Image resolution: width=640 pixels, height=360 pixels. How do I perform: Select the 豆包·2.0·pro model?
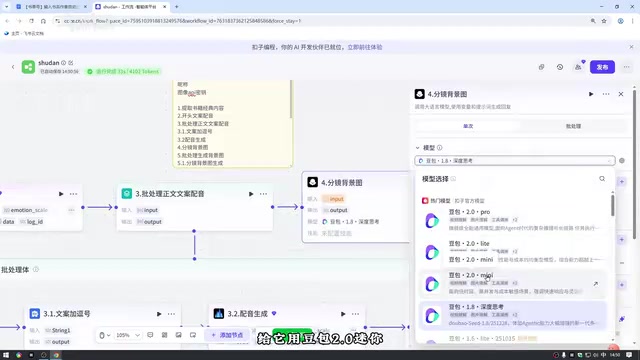(513, 220)
